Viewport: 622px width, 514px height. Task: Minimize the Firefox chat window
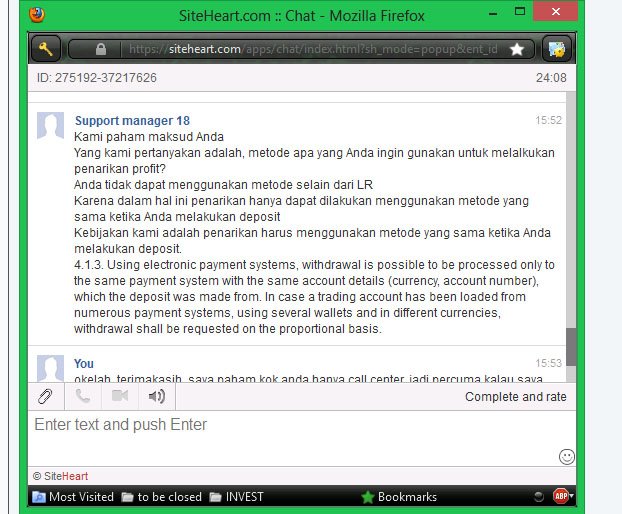tap(493, 14)
